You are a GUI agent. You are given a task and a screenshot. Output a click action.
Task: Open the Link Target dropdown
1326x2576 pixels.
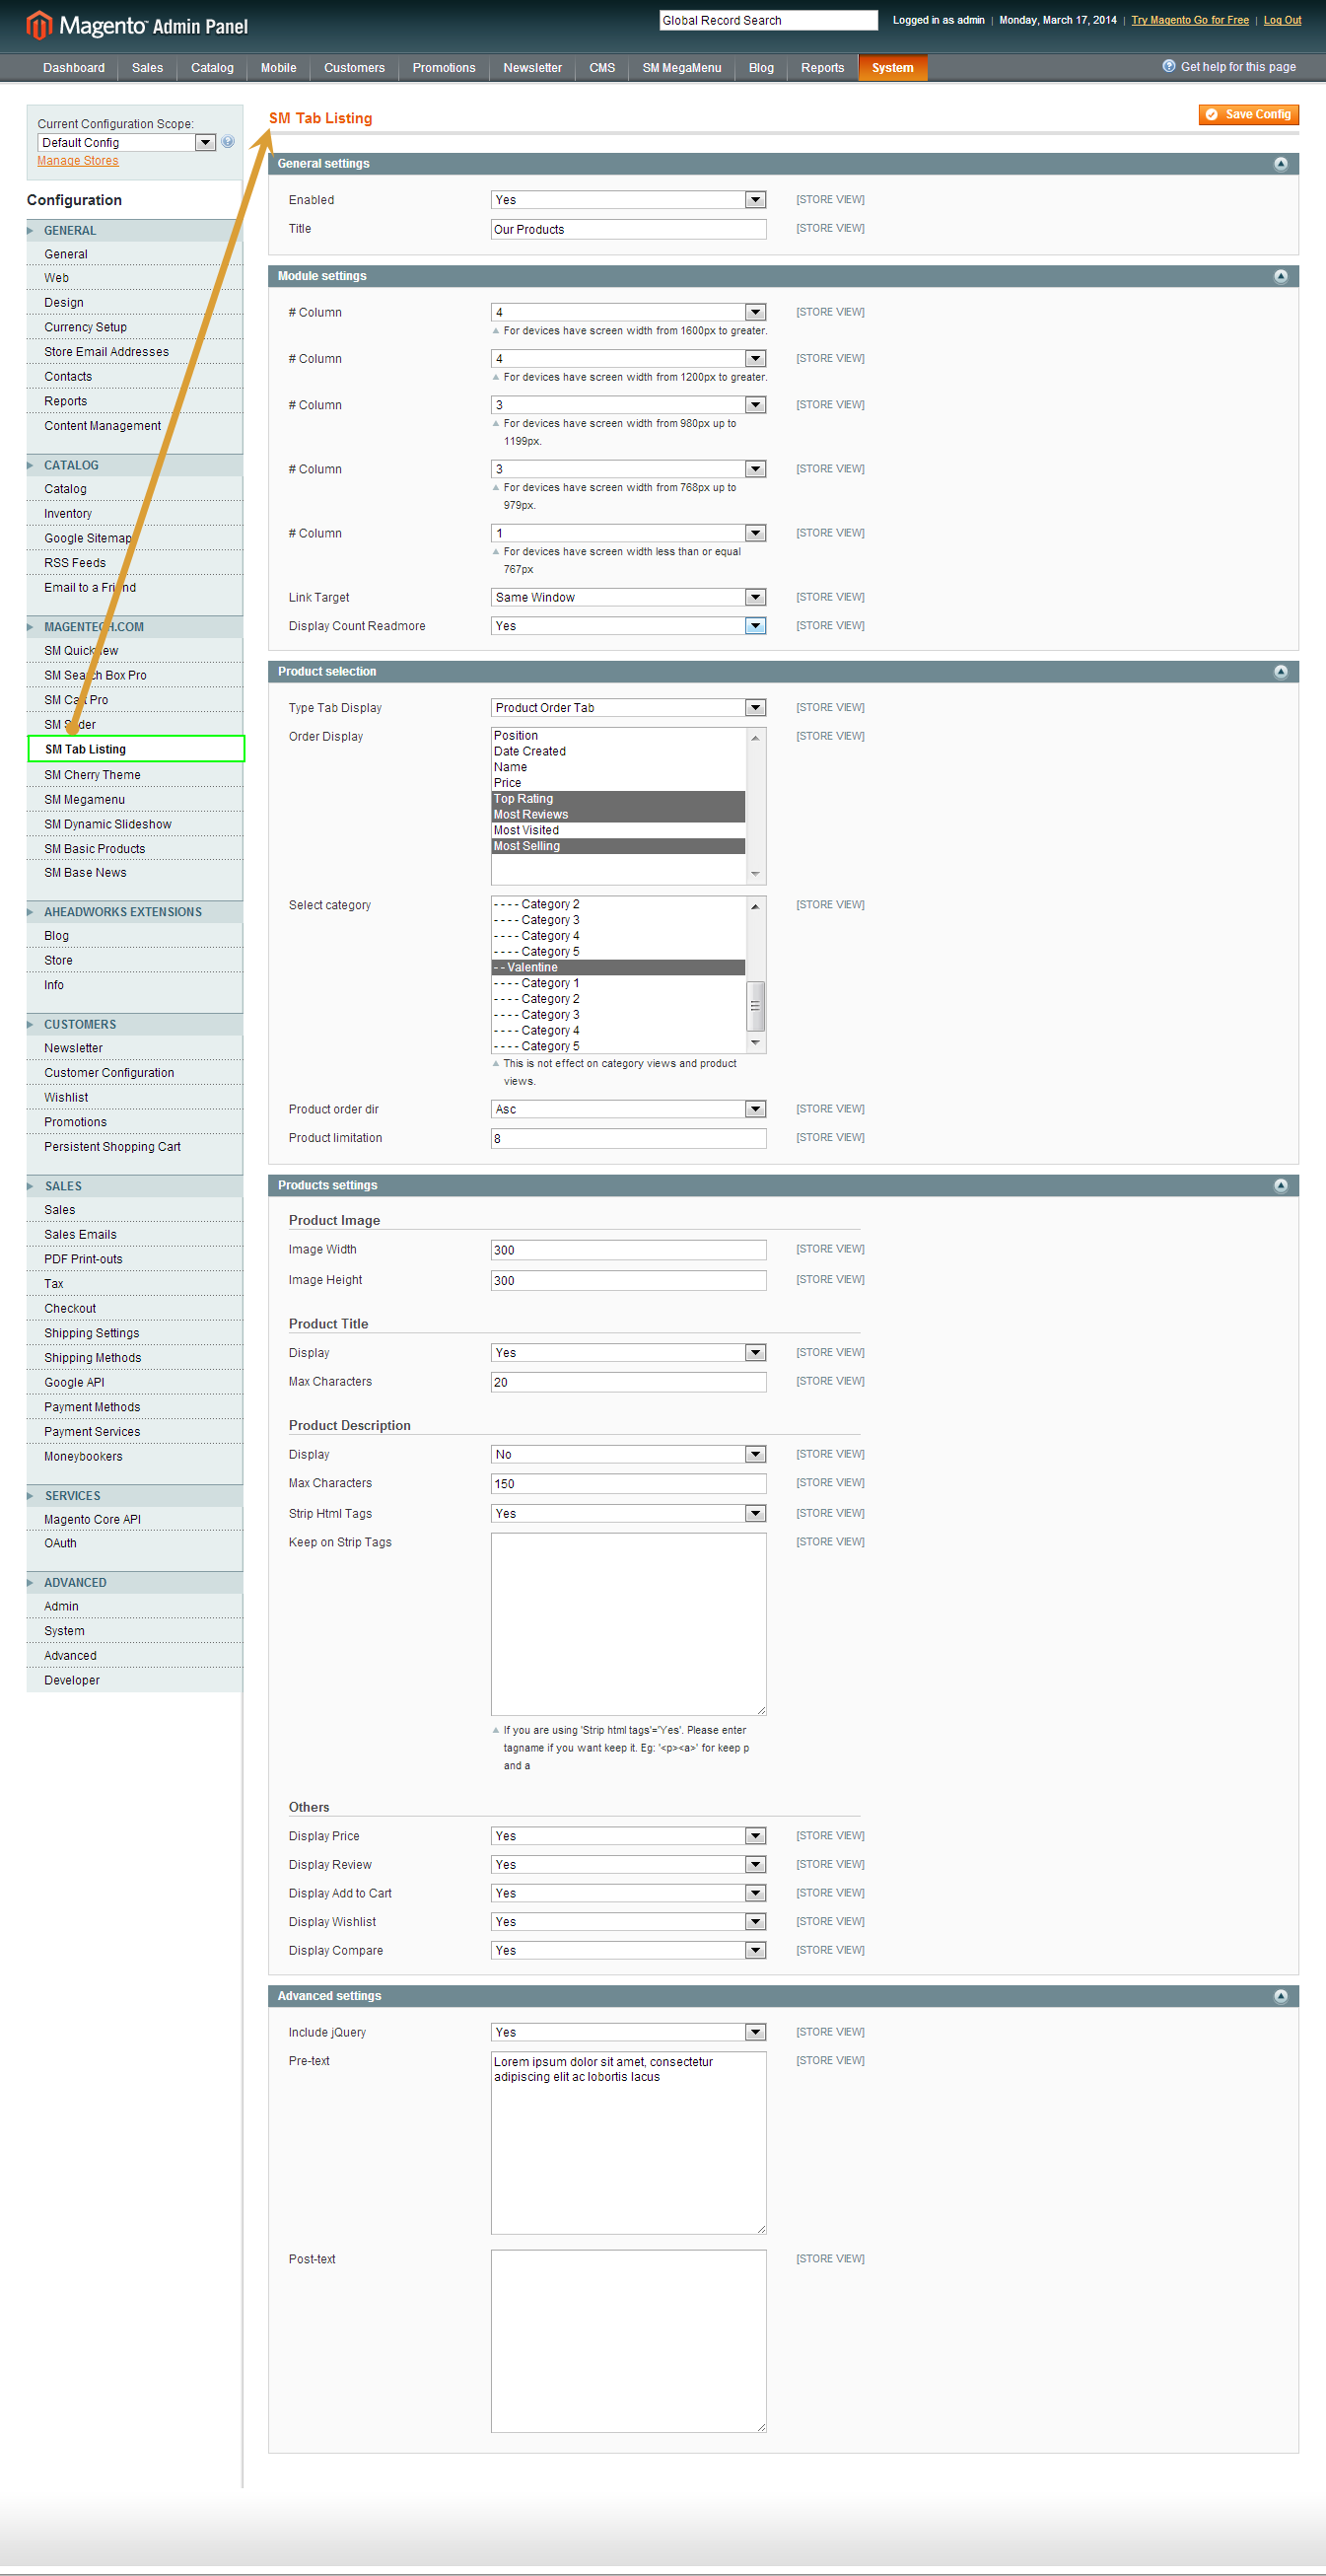(628, 597)
